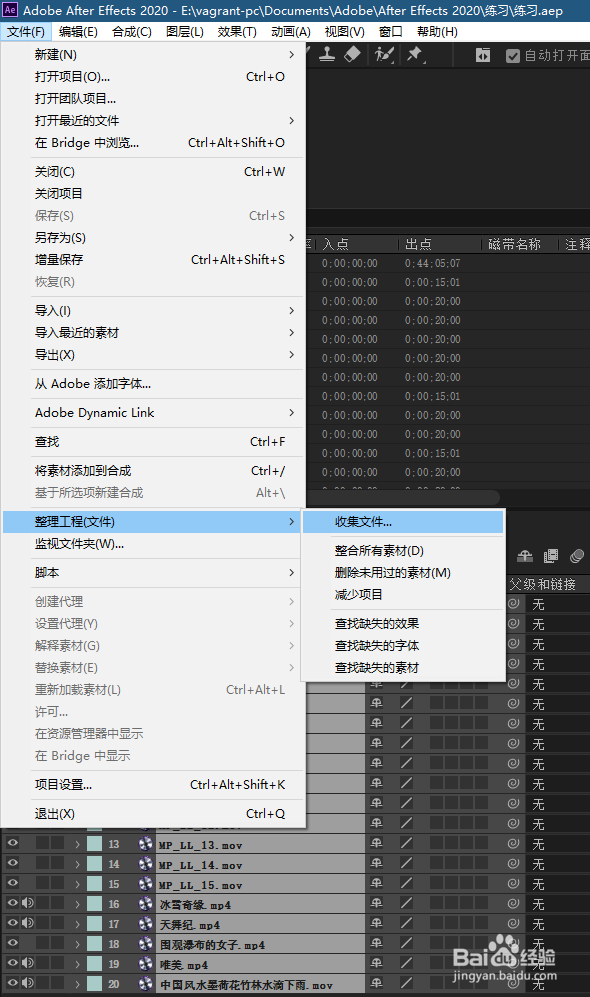Click 增量保存 menu entry

pos(153,259)
